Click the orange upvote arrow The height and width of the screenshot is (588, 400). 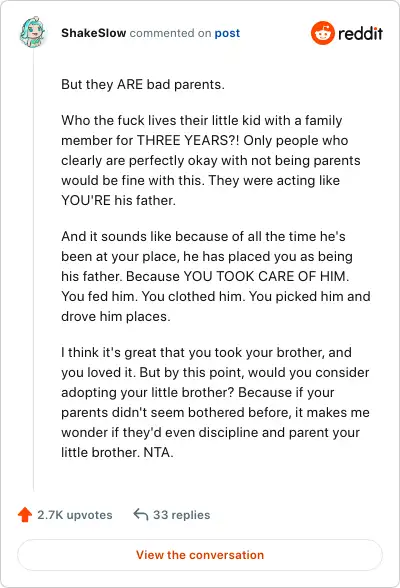pyautogui.click(x=25, y=514)
